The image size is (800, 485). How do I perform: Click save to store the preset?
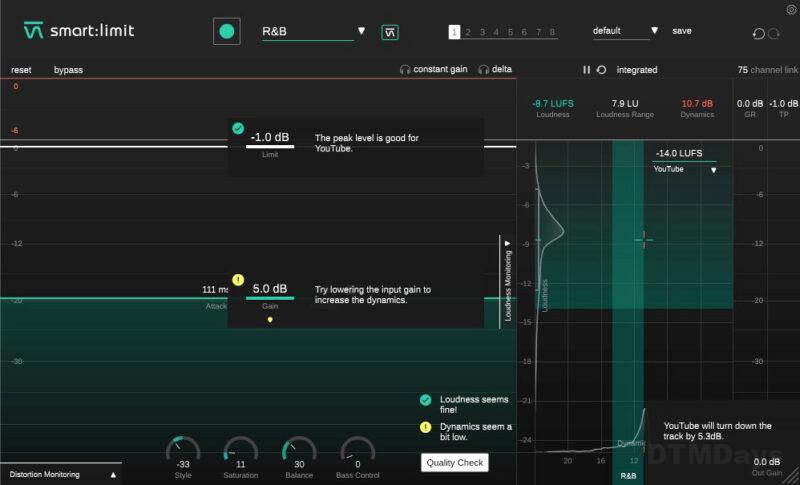tap(681, 31)
